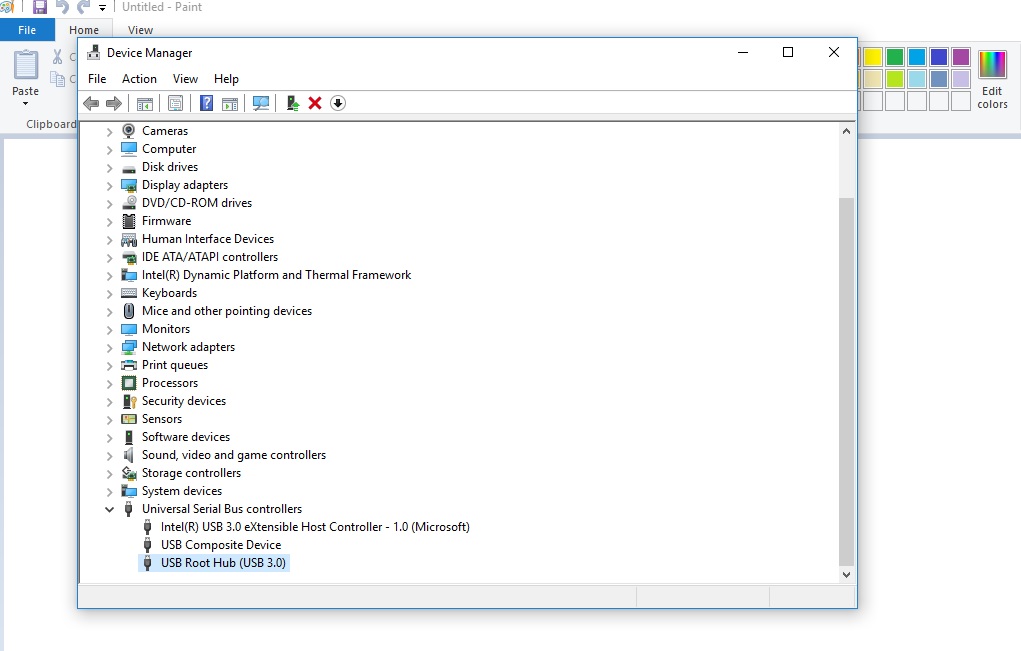
Task: Click the Security devices category icon
Action: [x=129, y=401]
